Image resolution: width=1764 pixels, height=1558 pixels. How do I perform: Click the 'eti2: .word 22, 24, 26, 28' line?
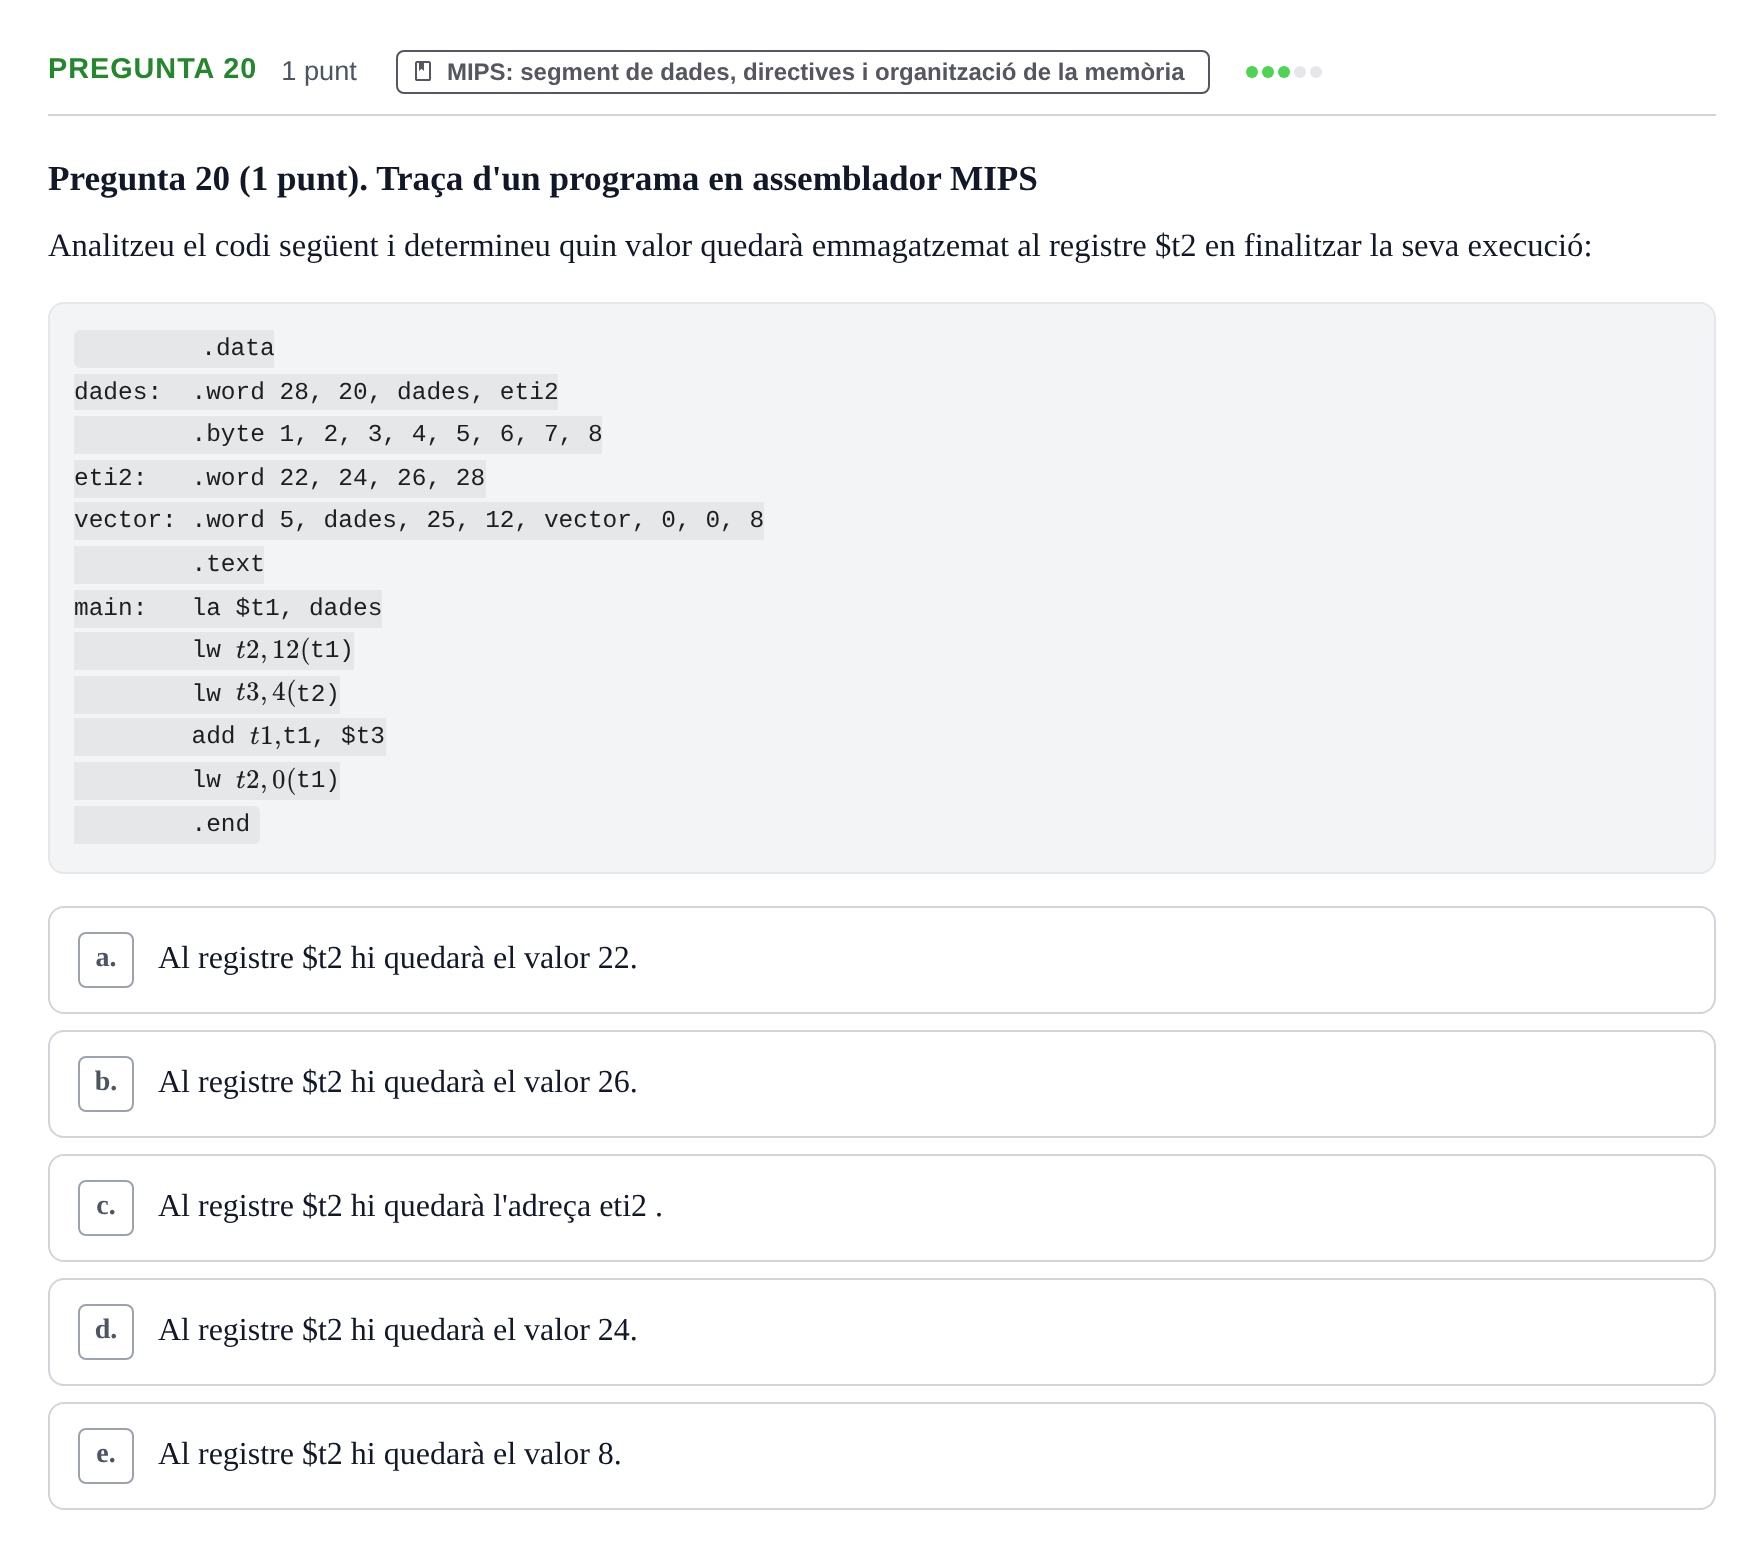pyautogui.click(x=280, y=478)
